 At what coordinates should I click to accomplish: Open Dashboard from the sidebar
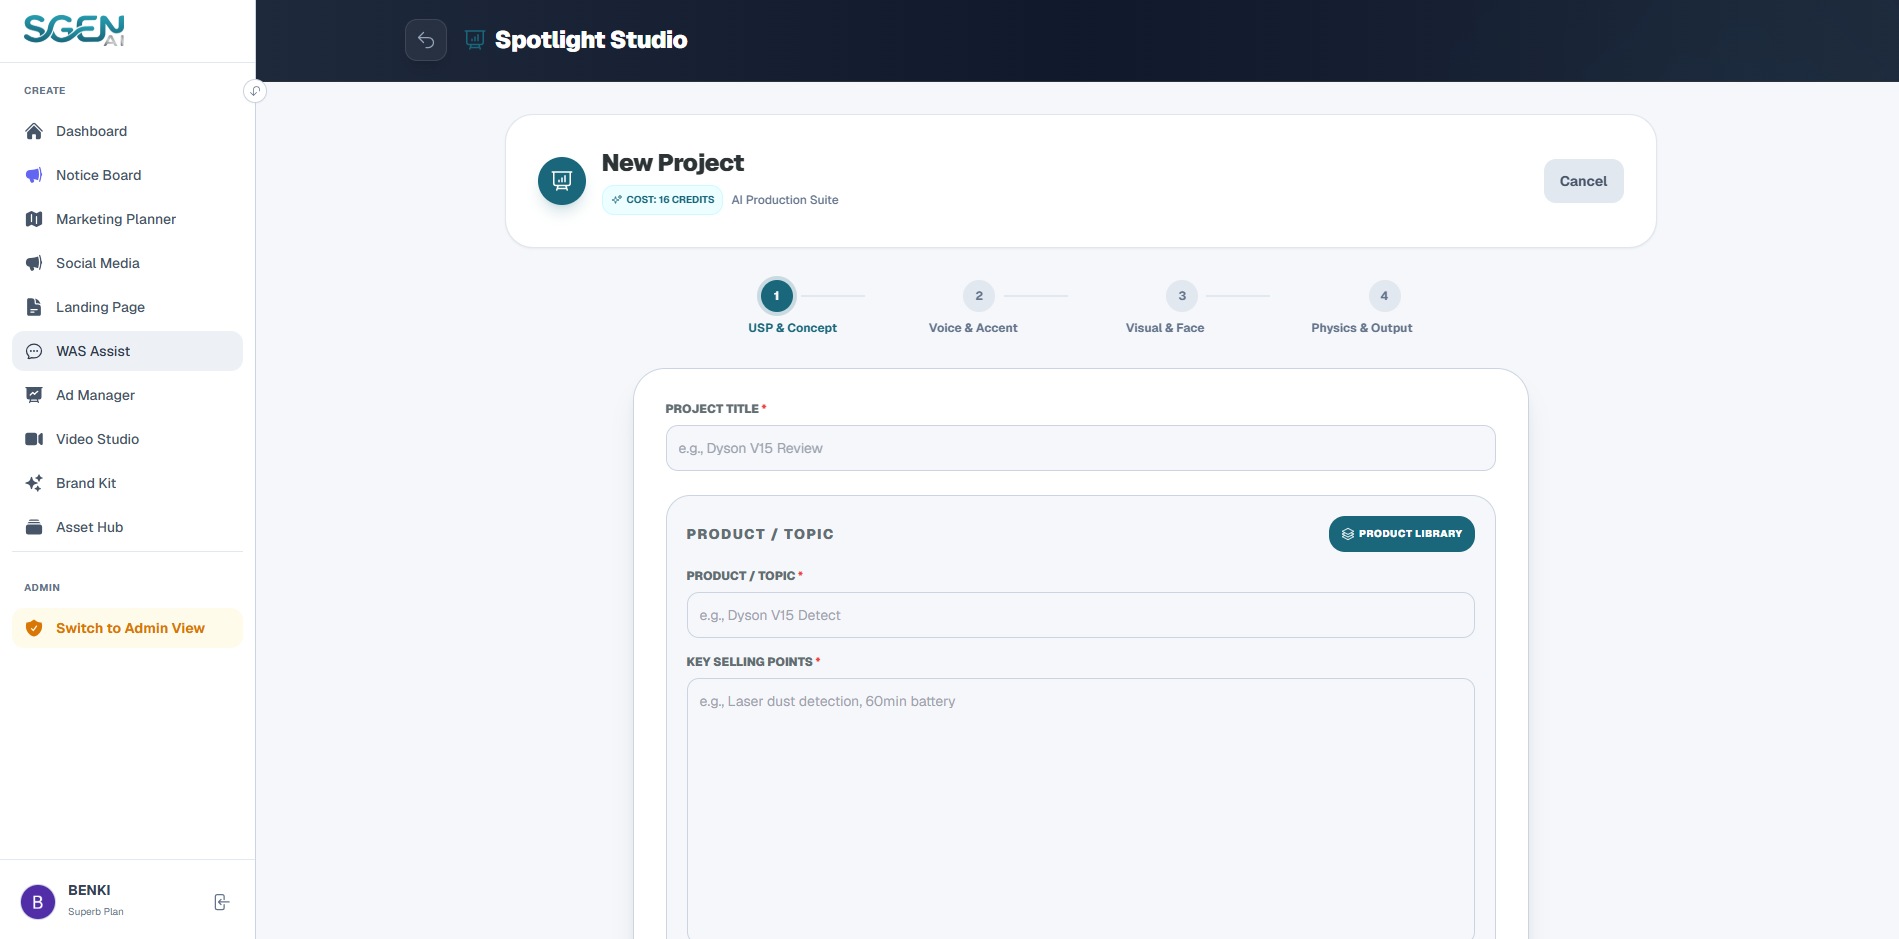click(127, 131)
